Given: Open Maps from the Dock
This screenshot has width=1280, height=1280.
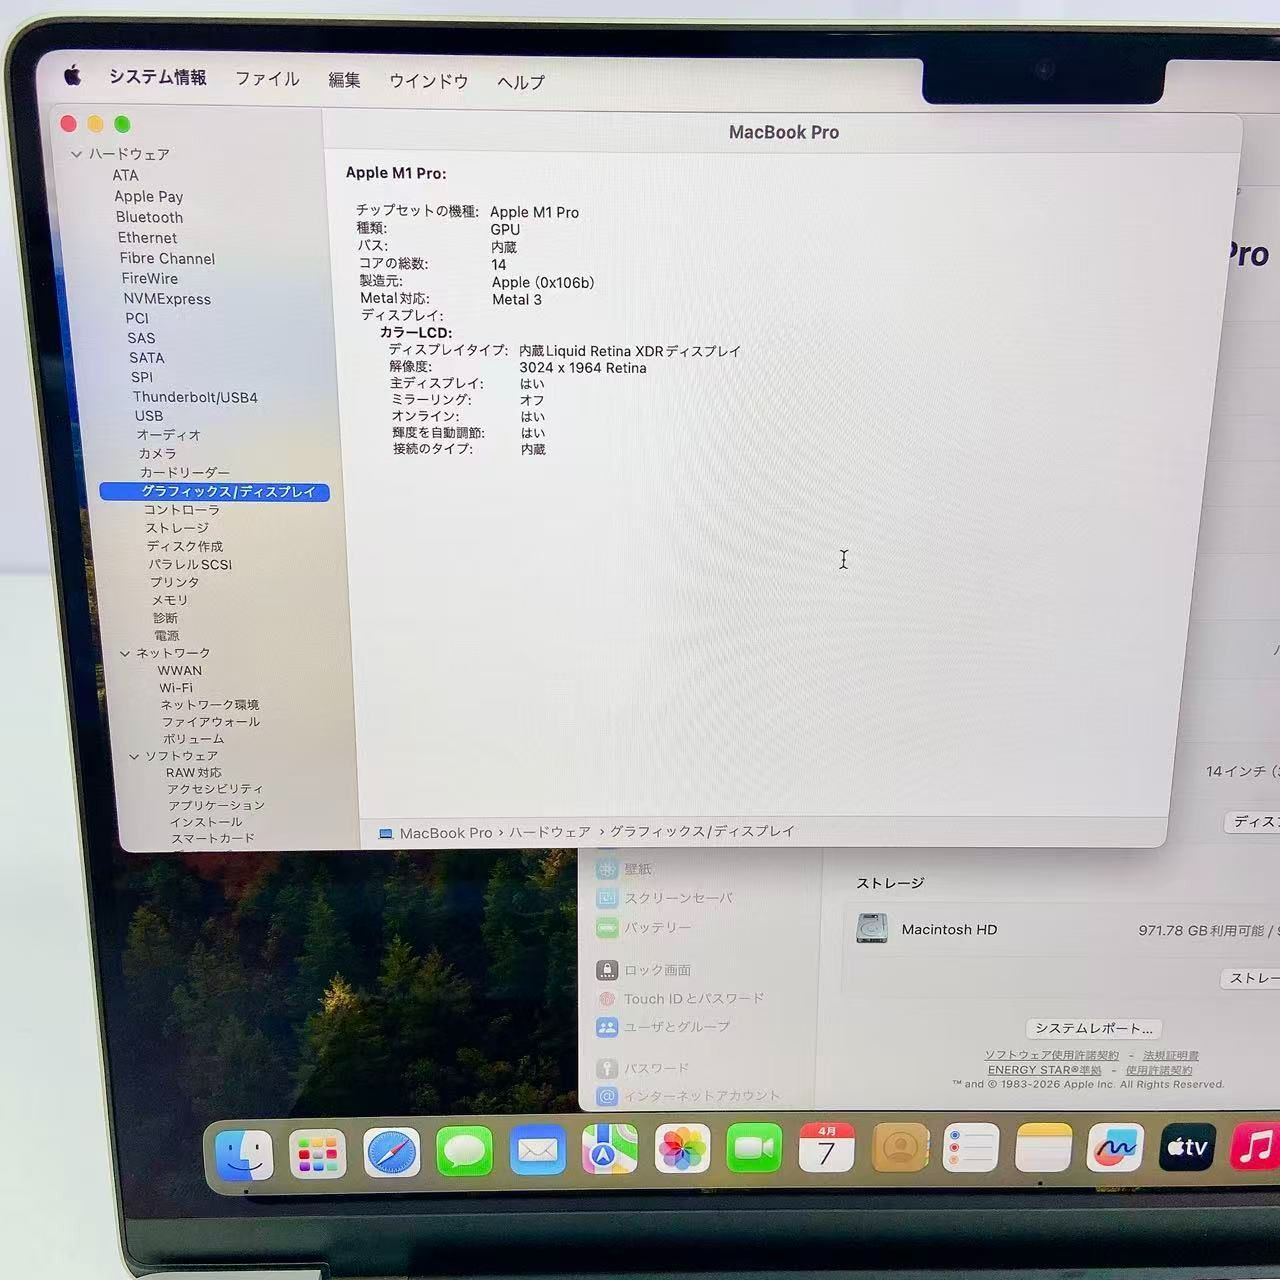Looking at the screenshot, I should (610, 1151).
